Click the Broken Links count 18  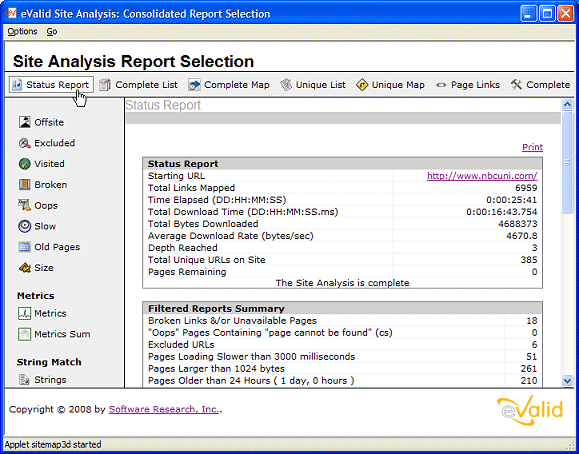tap(532, 321)
